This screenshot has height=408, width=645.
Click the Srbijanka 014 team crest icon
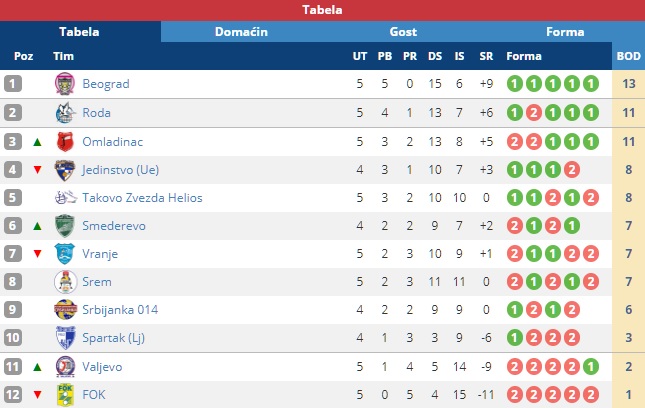65,310
